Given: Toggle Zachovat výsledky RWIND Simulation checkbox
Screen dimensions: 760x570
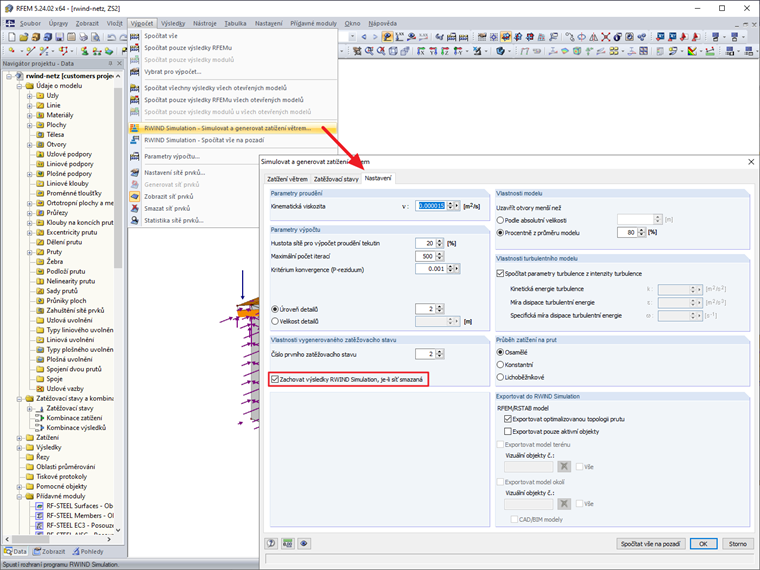Looking at the screenshot, I should coord(275,379).
